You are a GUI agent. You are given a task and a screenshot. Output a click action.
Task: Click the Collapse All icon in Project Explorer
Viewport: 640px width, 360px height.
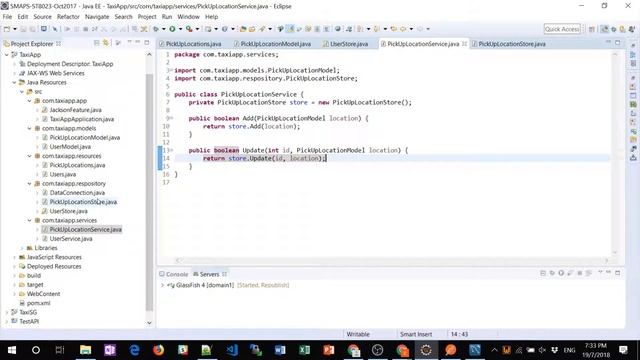pyautogui.click(x=97, y=43)
